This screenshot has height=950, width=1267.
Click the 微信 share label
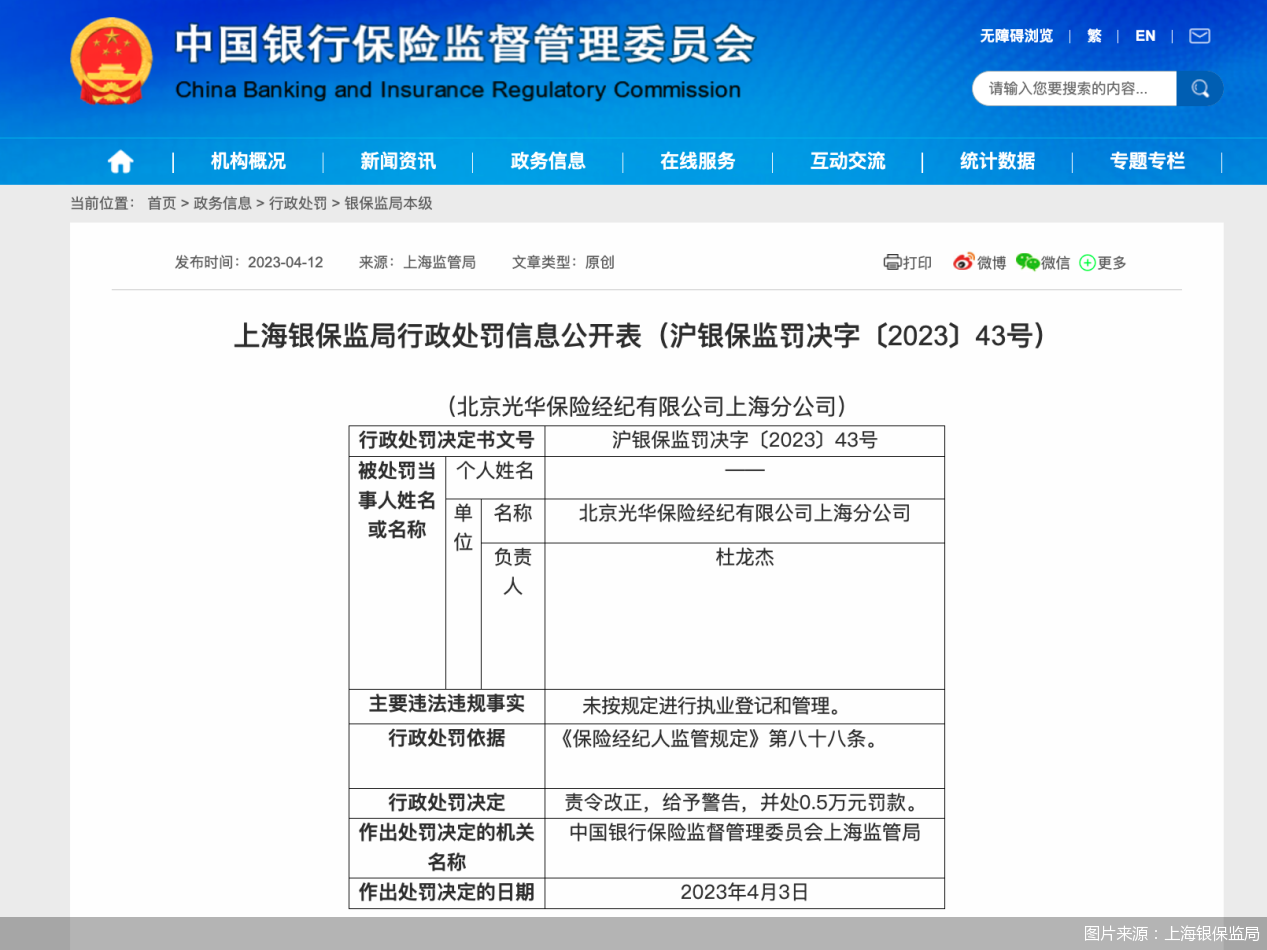pyautogui.click(x=1055, y=263)
